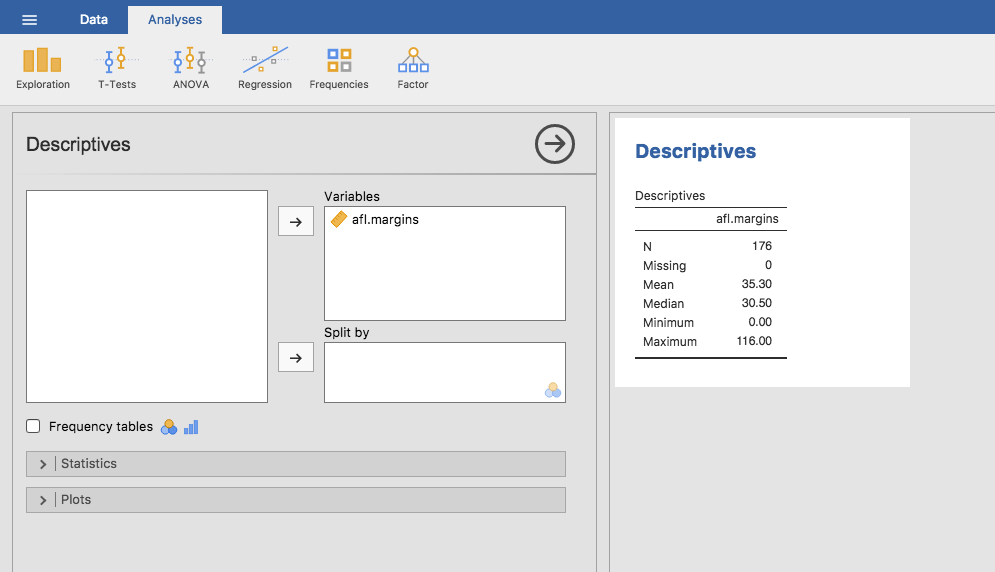Click the Mean value 35.30
Viewport: 995px width, 572px height.
point(756,284)
